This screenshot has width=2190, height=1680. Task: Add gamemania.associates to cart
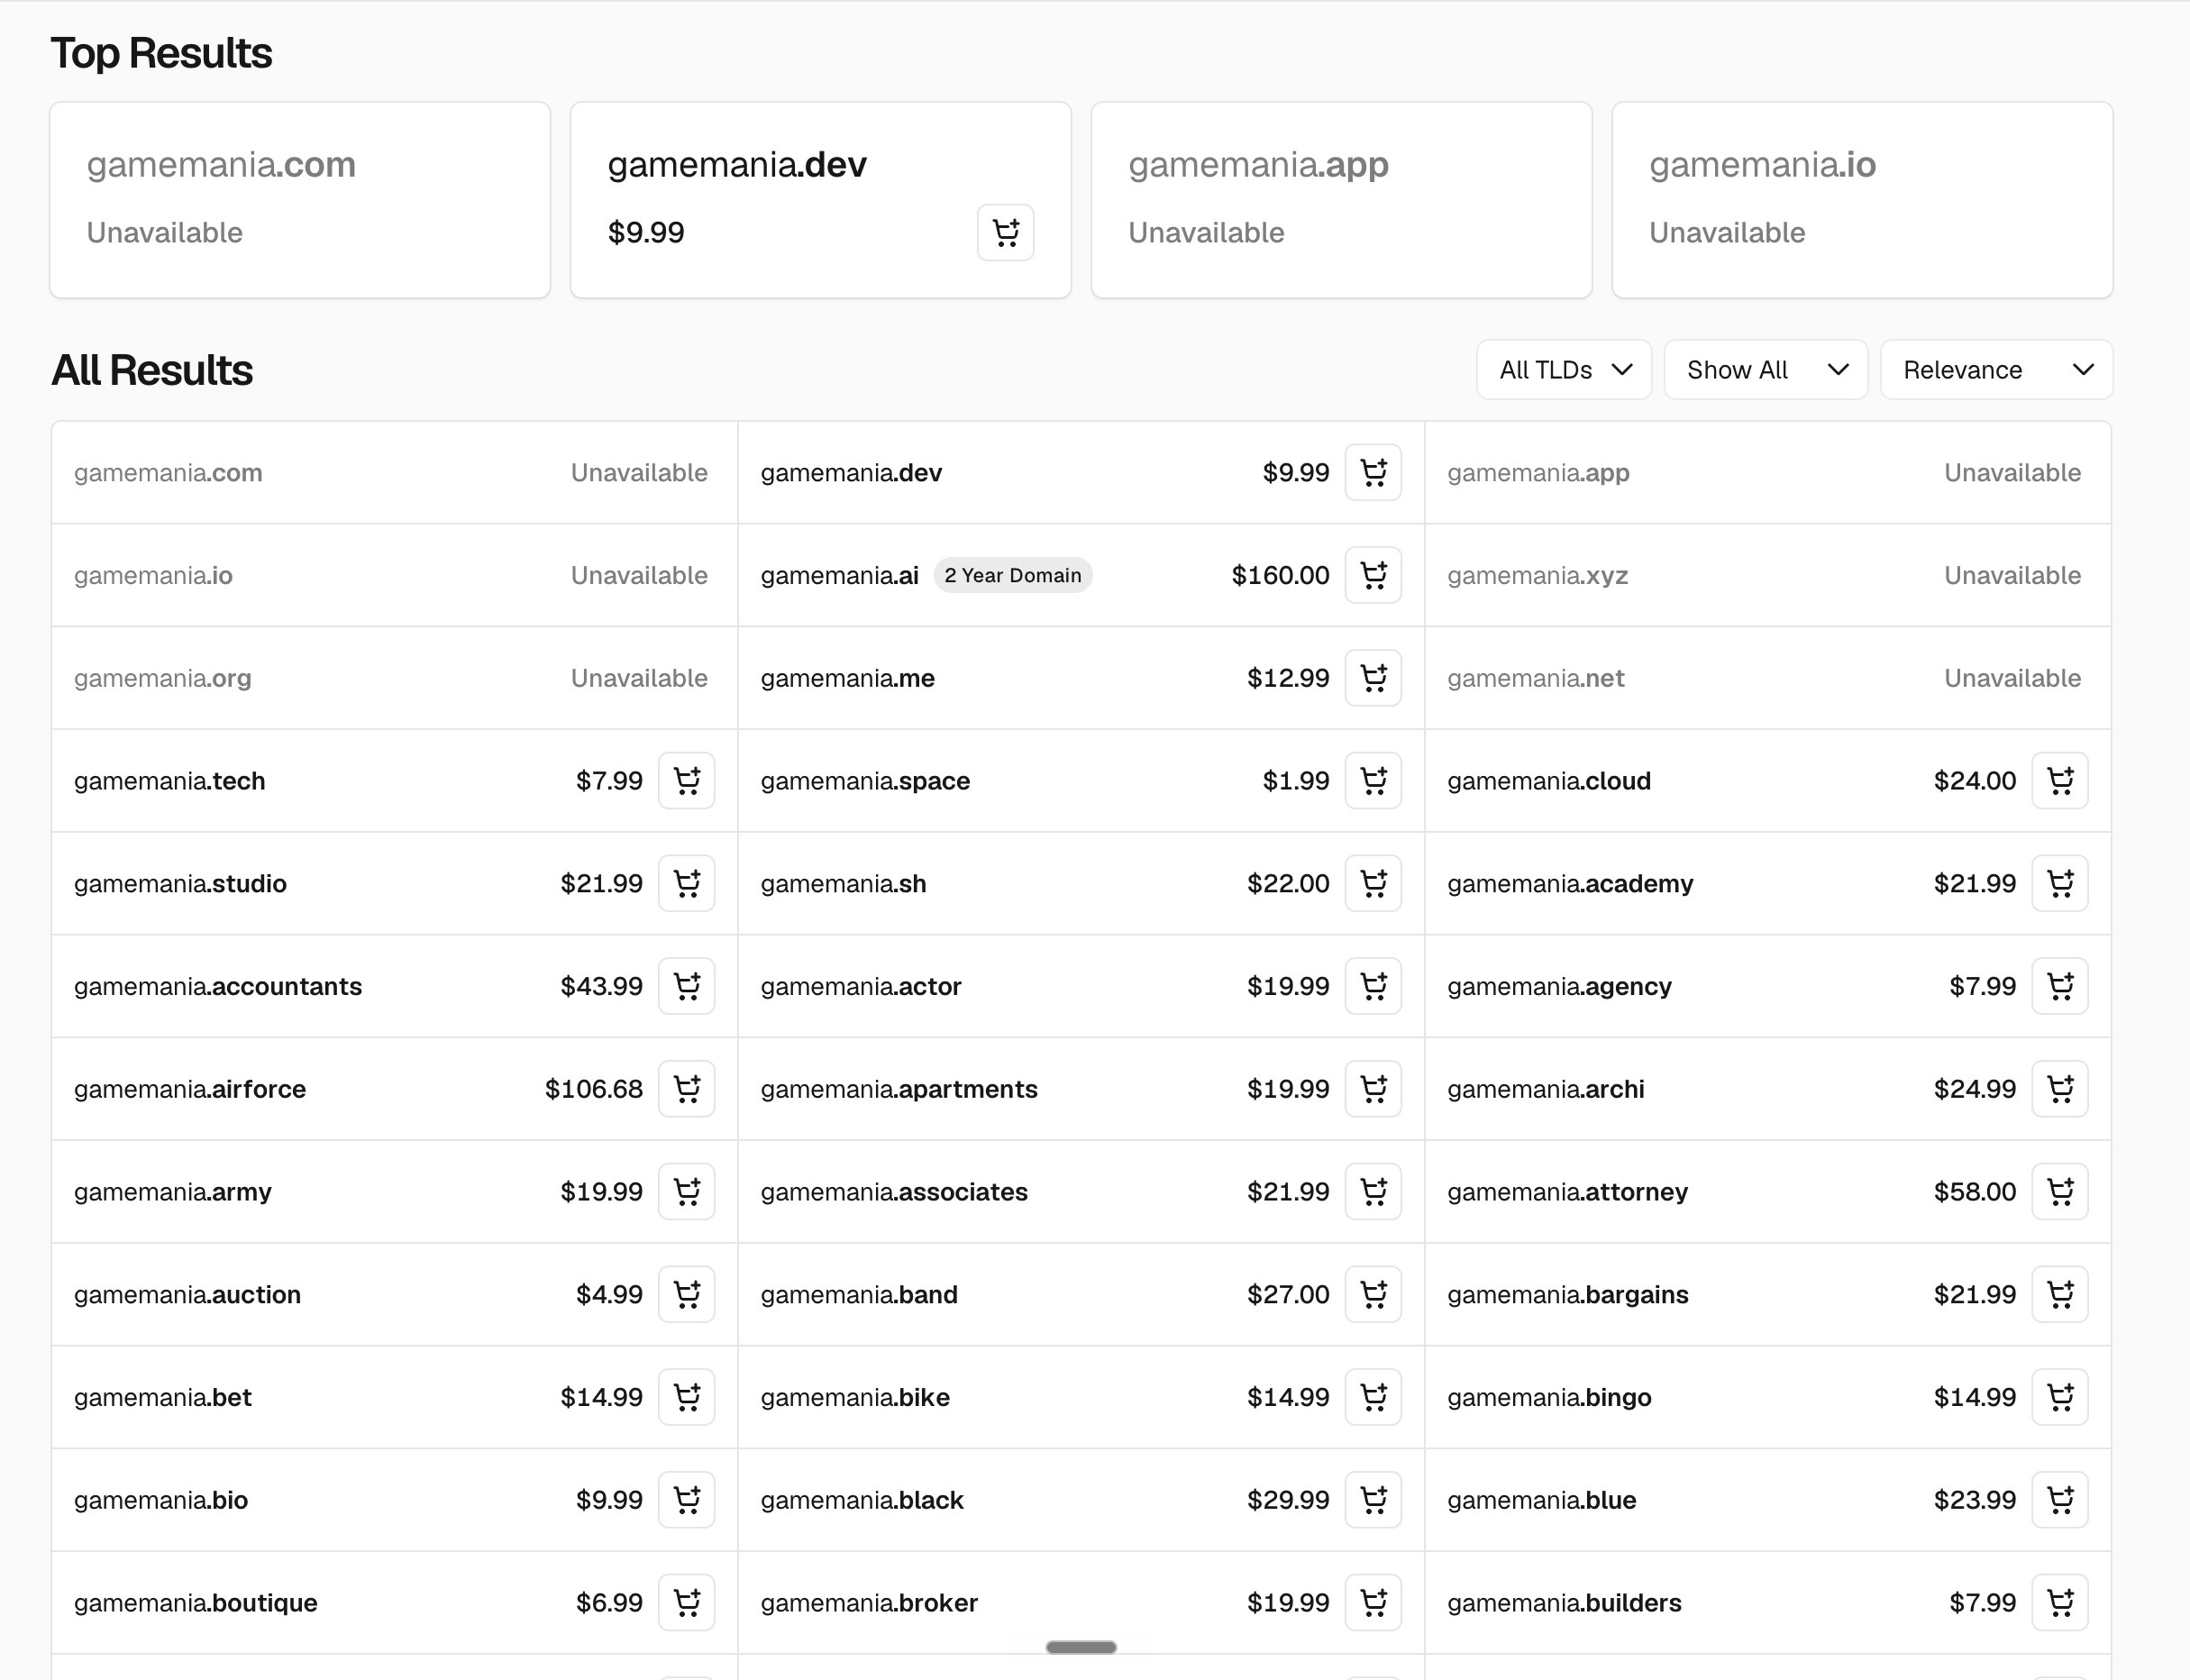pyautogui.click(x=1373, y=1192)
